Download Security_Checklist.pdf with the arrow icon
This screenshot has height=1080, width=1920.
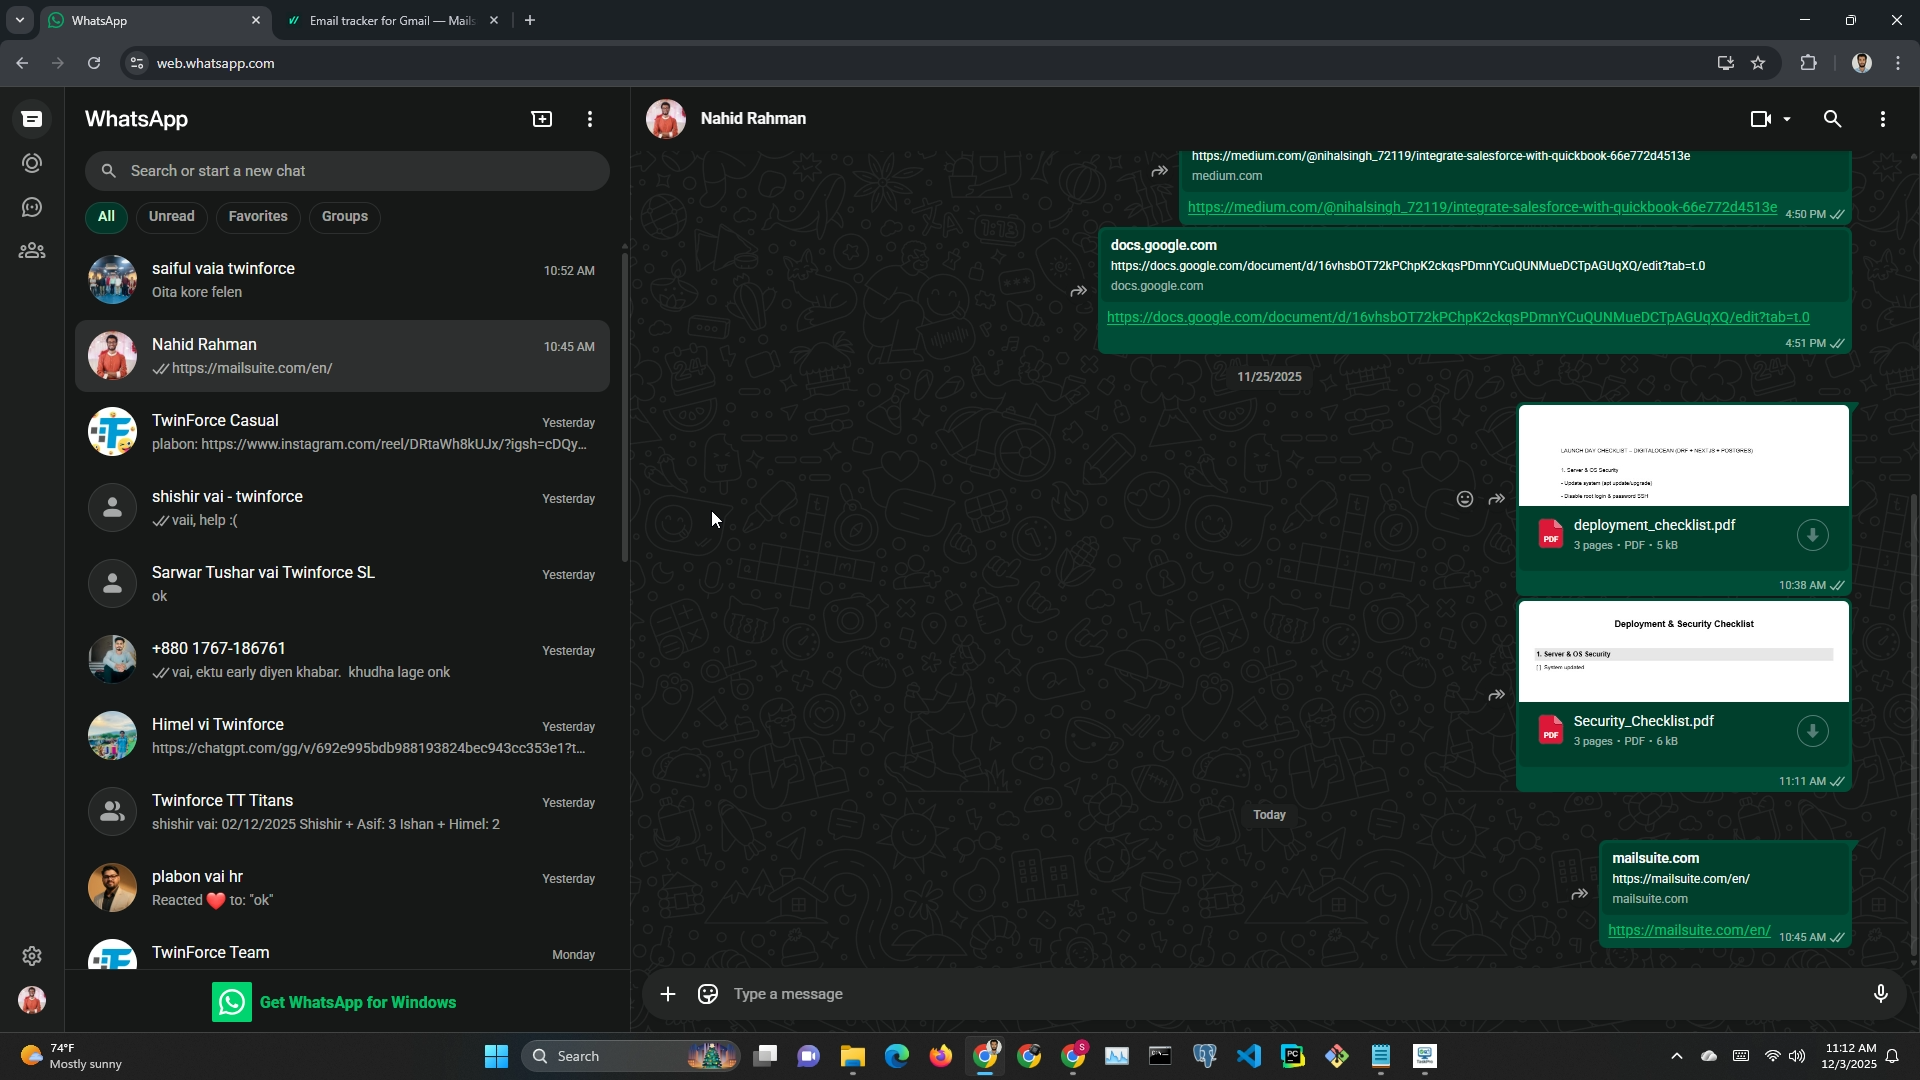pos(1812,731)
